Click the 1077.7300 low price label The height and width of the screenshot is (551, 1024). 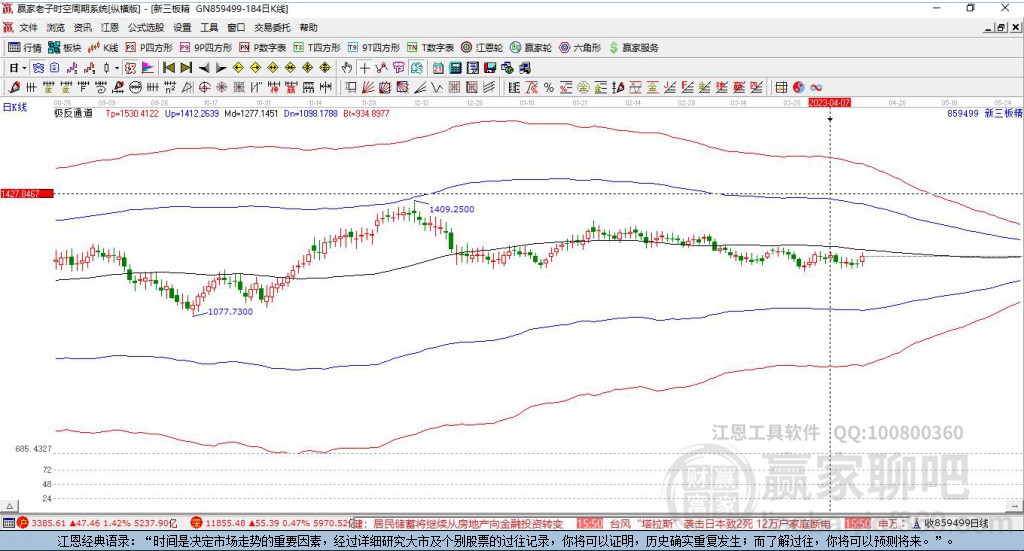[x=231, y=312]
